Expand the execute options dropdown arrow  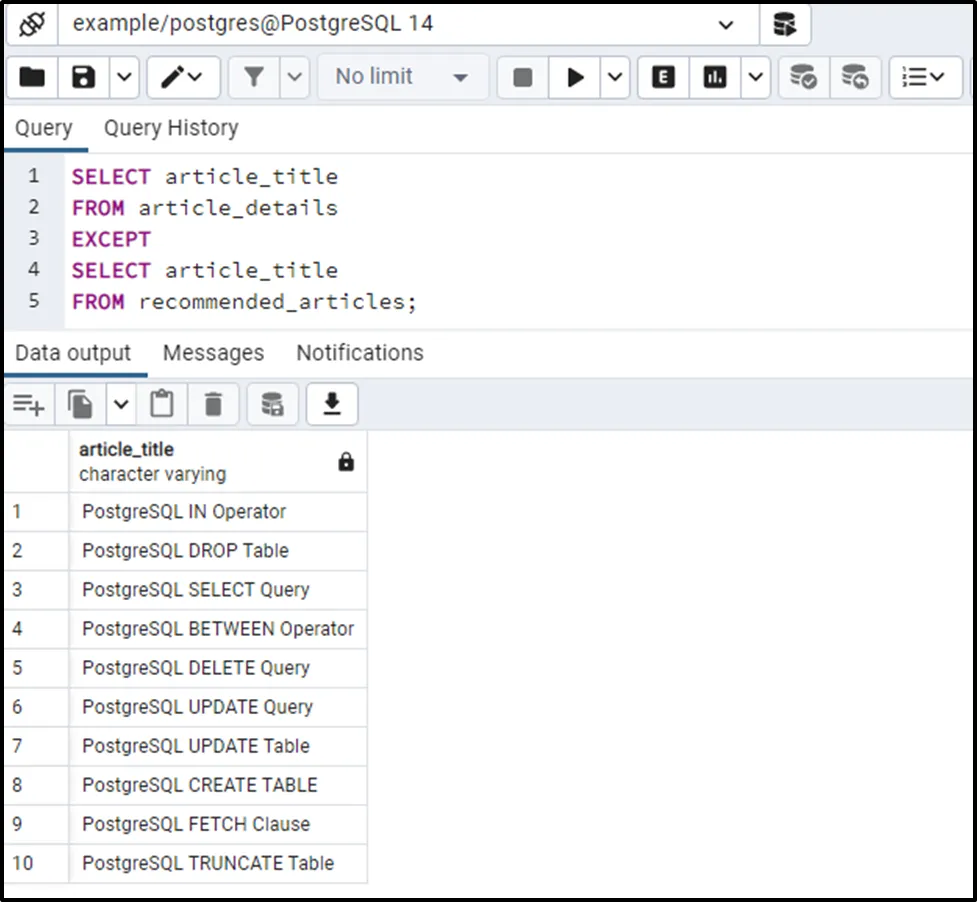pos(614,77)
